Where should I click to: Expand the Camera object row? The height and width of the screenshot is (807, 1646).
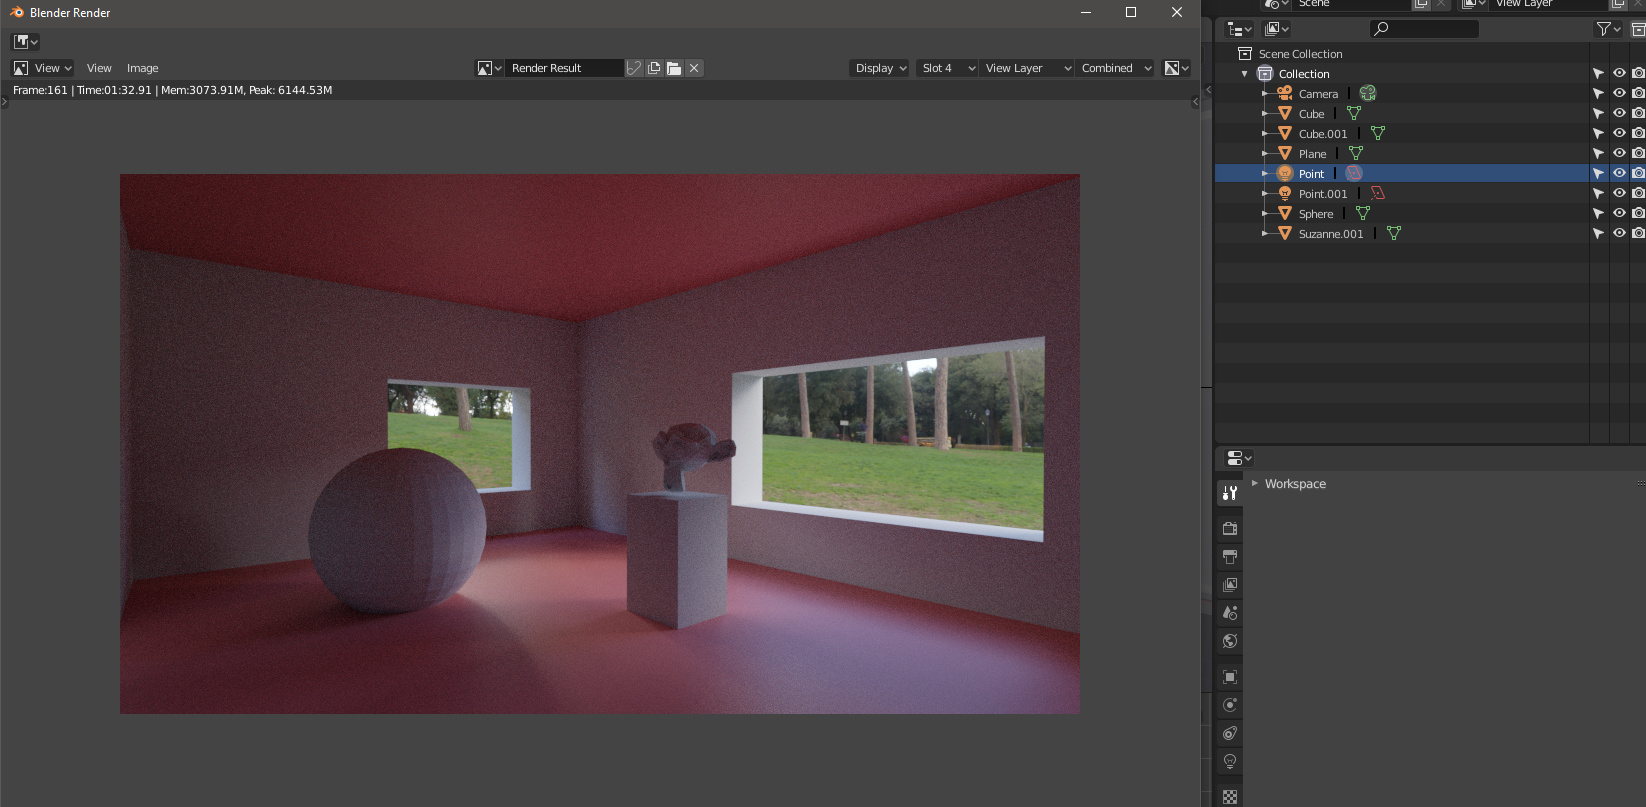tap(1265, 93)
